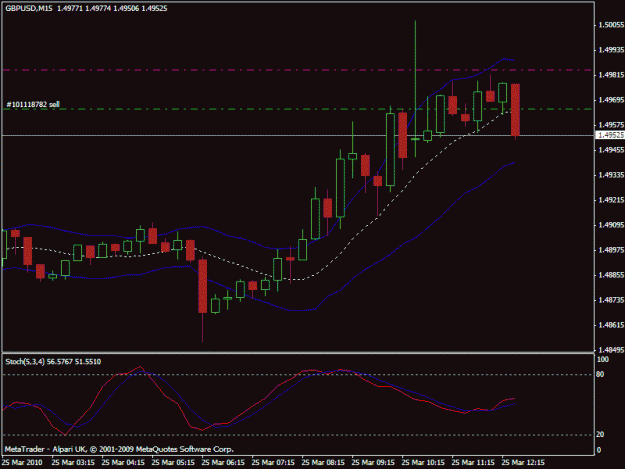Click the 1.49455 price axis label
Image resolution: width=625 pixels, height=469 pixels.
point(611,150)
